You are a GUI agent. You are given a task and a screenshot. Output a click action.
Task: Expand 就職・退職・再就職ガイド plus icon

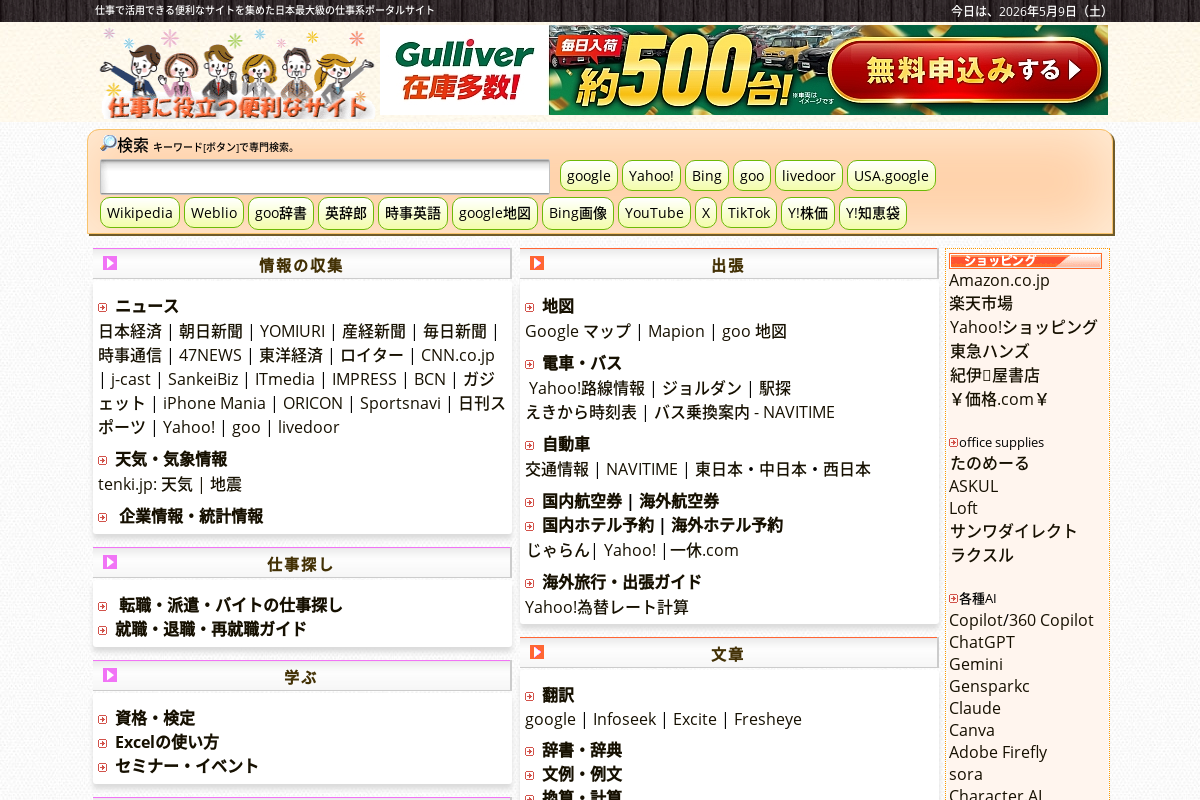click(102, 631)
